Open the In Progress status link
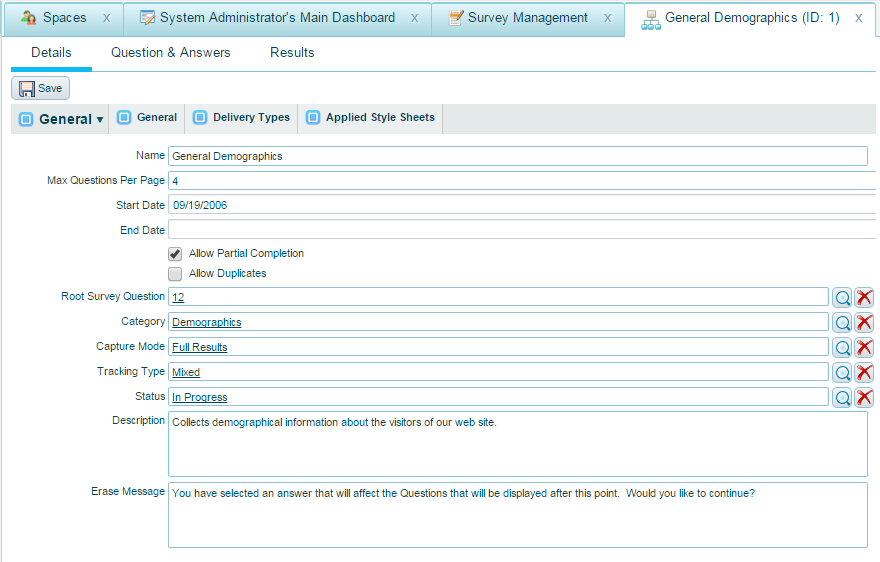The image size is (880, 562). [x=200, y=397]
